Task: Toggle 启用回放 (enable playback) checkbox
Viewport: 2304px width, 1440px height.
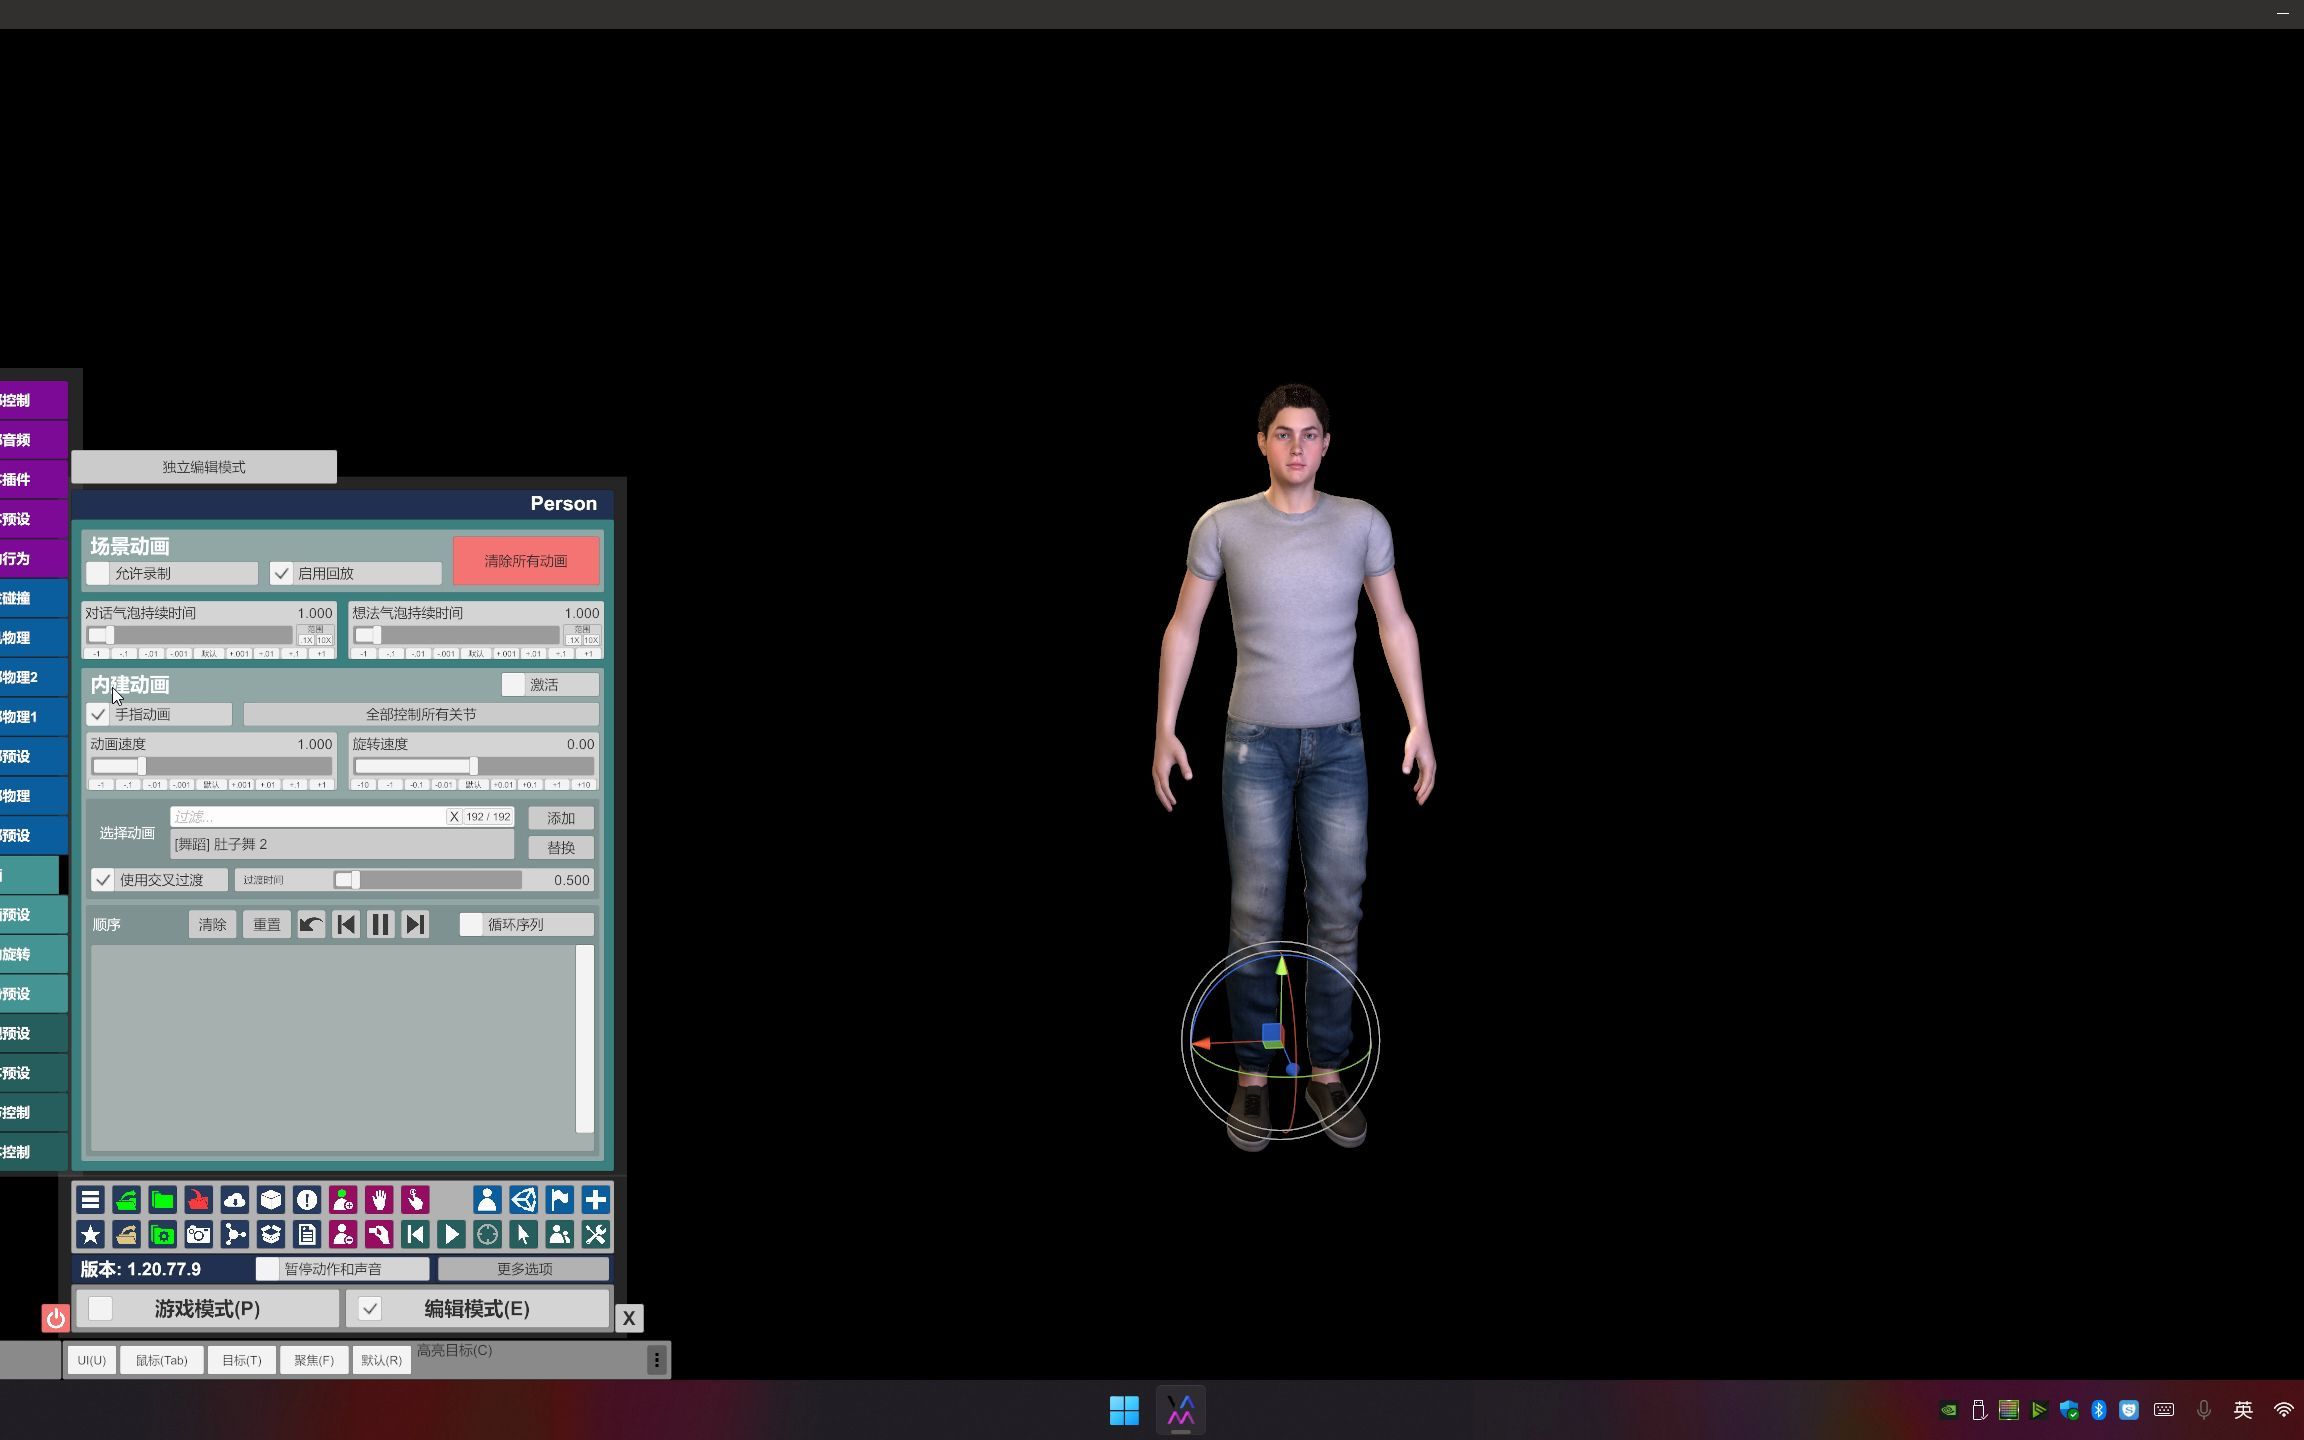Action: (x=280, y=572)
